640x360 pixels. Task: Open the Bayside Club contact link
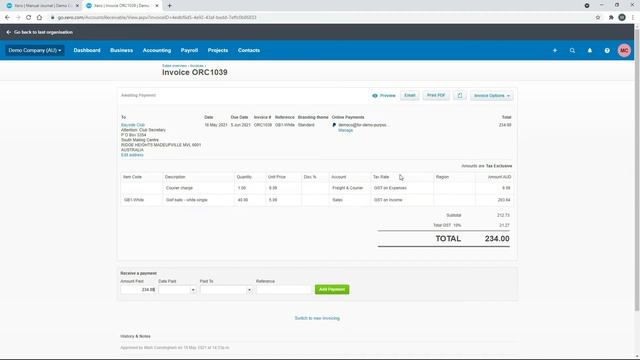133,125
